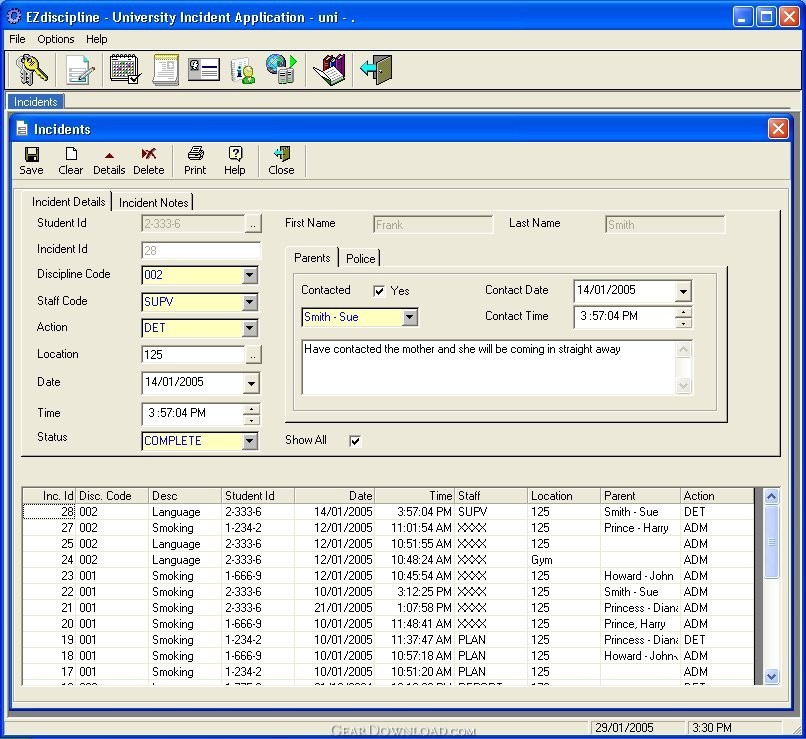Select incident row 17 in the list
Image resolution: width=806 pixels, height=739 pixels.
coord(388,672)
